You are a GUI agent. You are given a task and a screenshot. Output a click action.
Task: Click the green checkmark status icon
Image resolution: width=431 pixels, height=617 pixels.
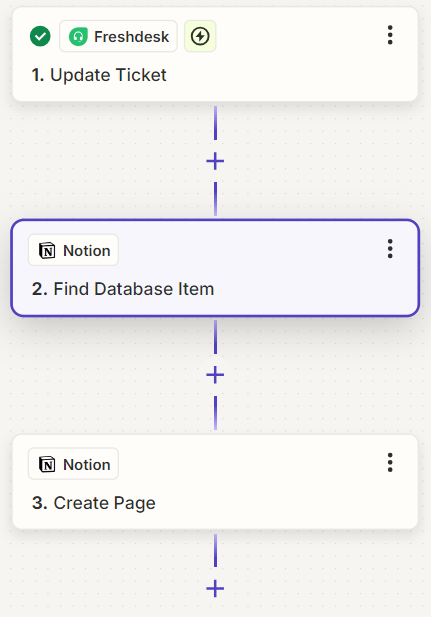point(40,36)
